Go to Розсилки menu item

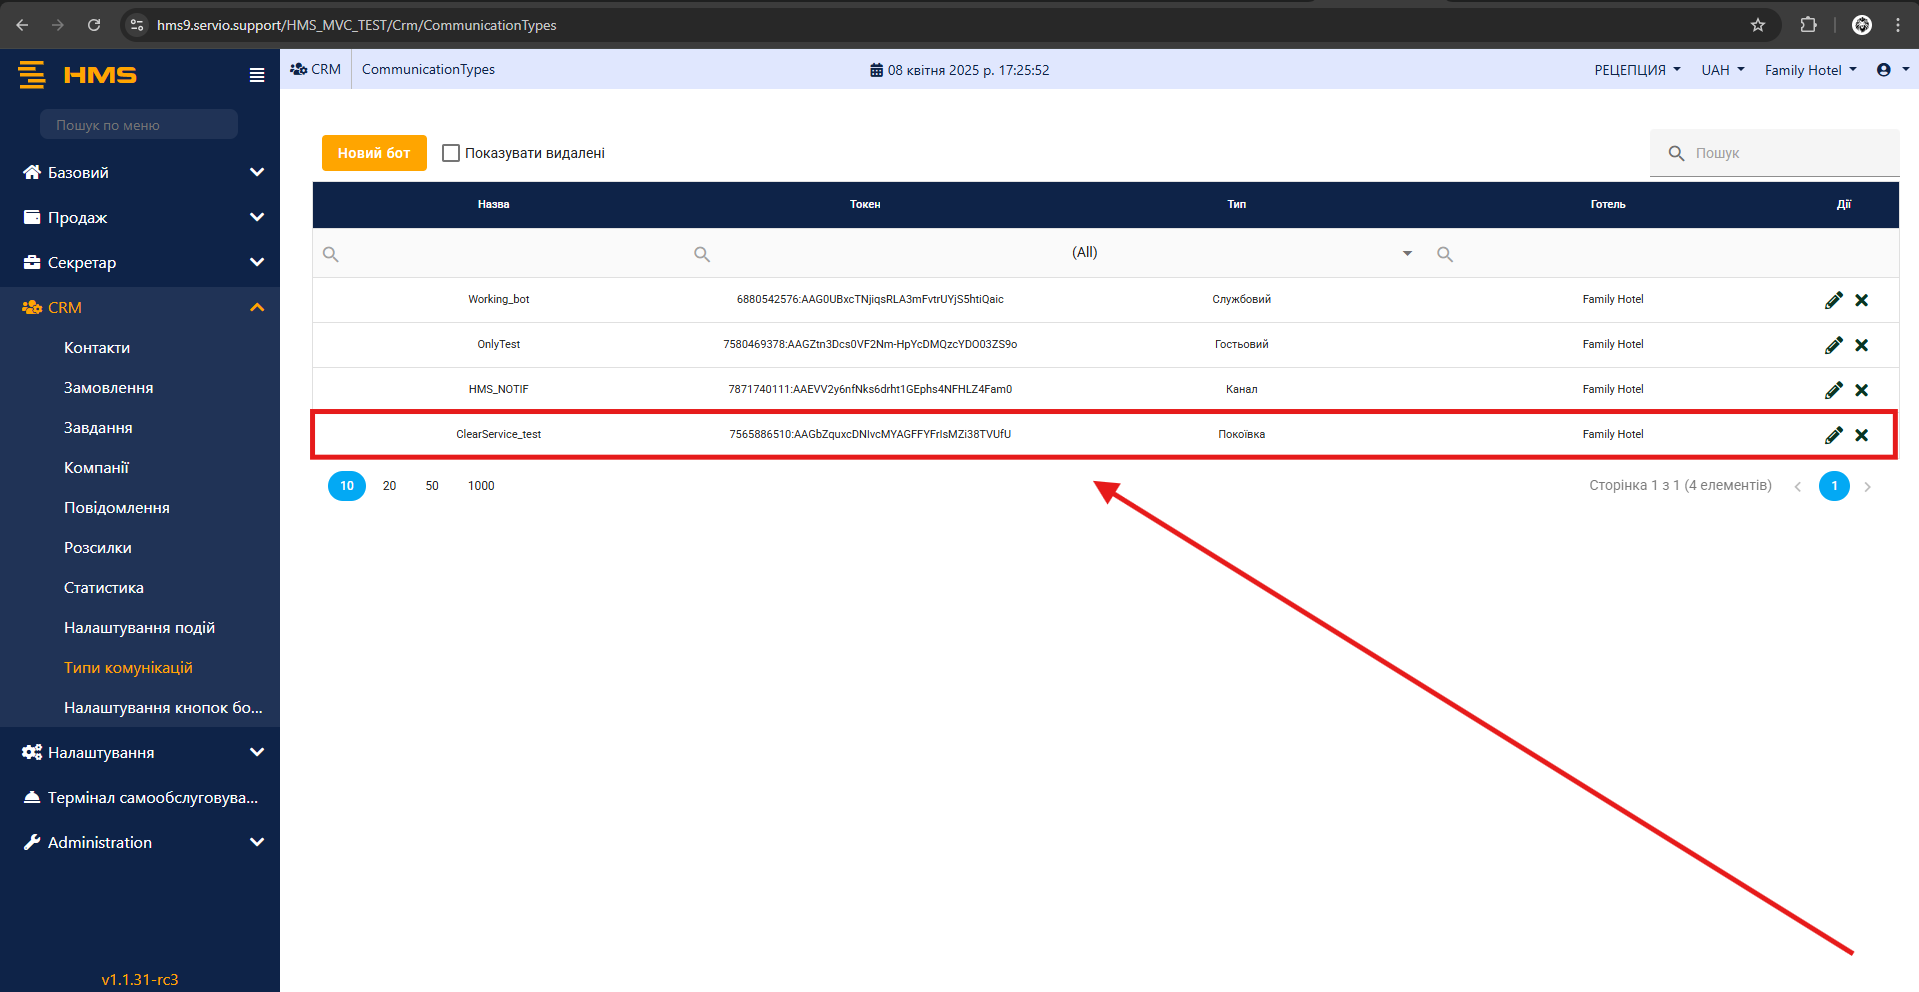tap(98, 547)
